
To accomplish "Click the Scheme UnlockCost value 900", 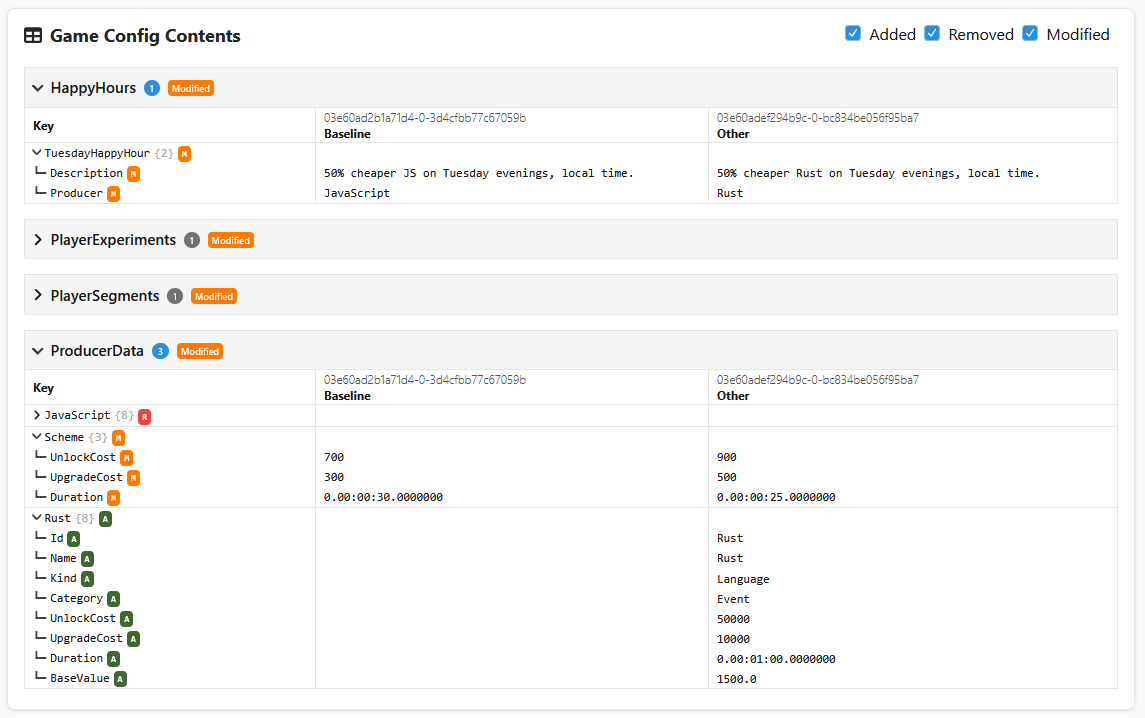I will 727,457.
